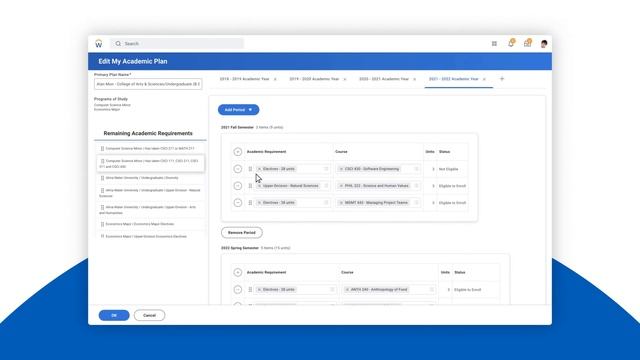Open prompt list icon for CSCI 430 course field
Screen dimensions: 640x360
(416, 169)
